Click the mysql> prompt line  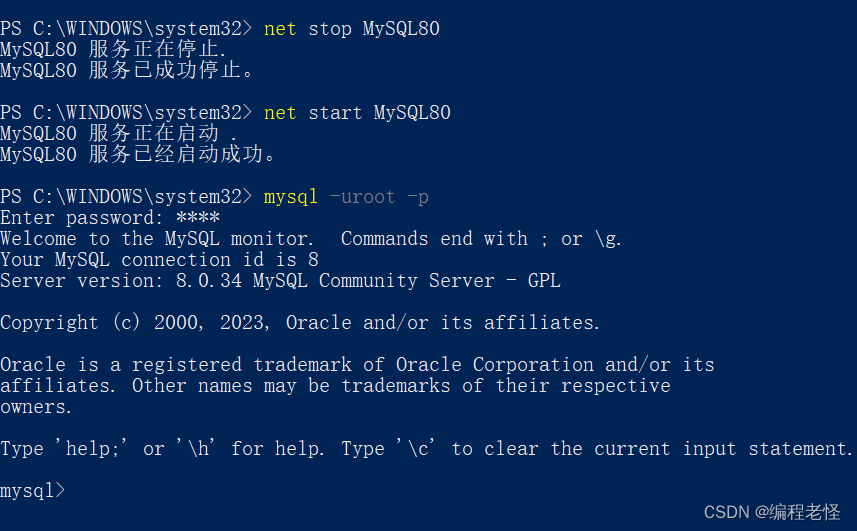(33, 491)
